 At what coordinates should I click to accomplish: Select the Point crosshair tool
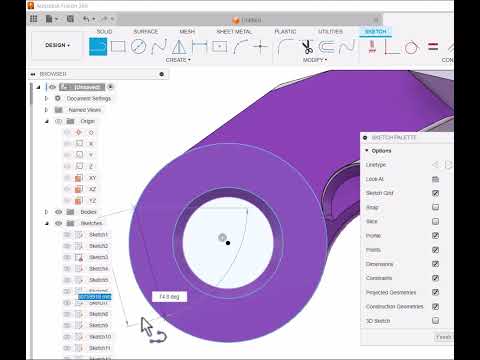pyautogui.click(x=261, y=47)
